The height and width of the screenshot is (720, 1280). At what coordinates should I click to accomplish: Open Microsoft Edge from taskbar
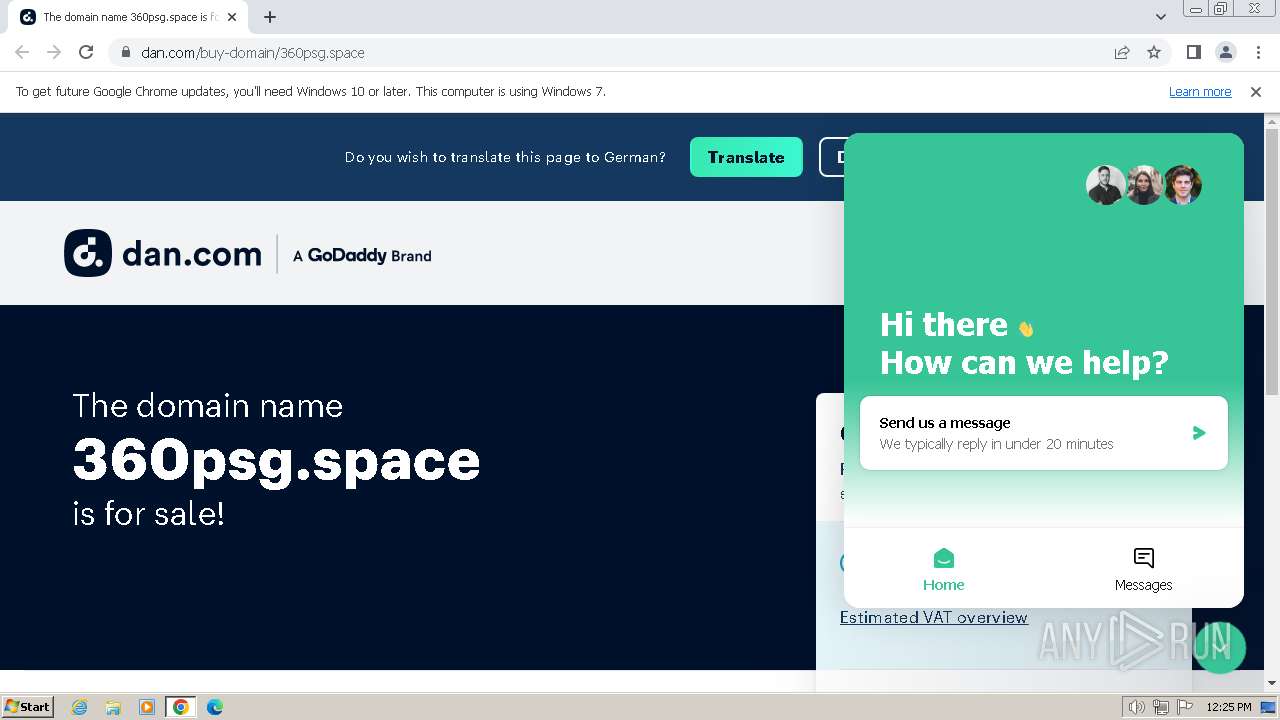pyautogui.click(x=214, y=707)
